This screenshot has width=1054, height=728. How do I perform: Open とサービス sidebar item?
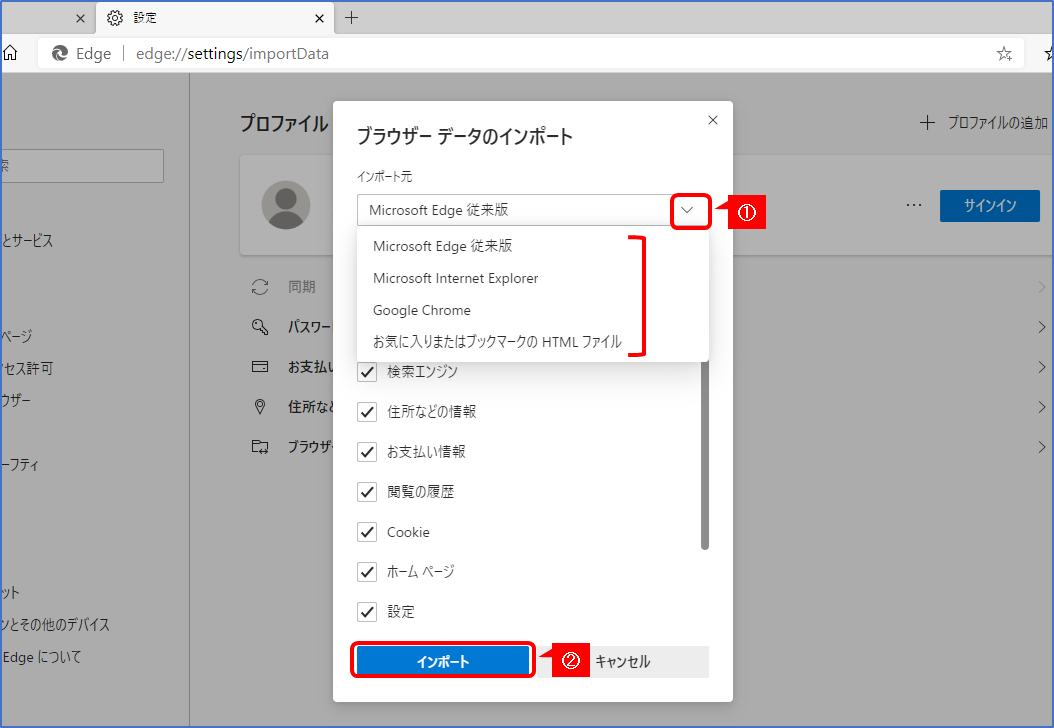[27, 241]
